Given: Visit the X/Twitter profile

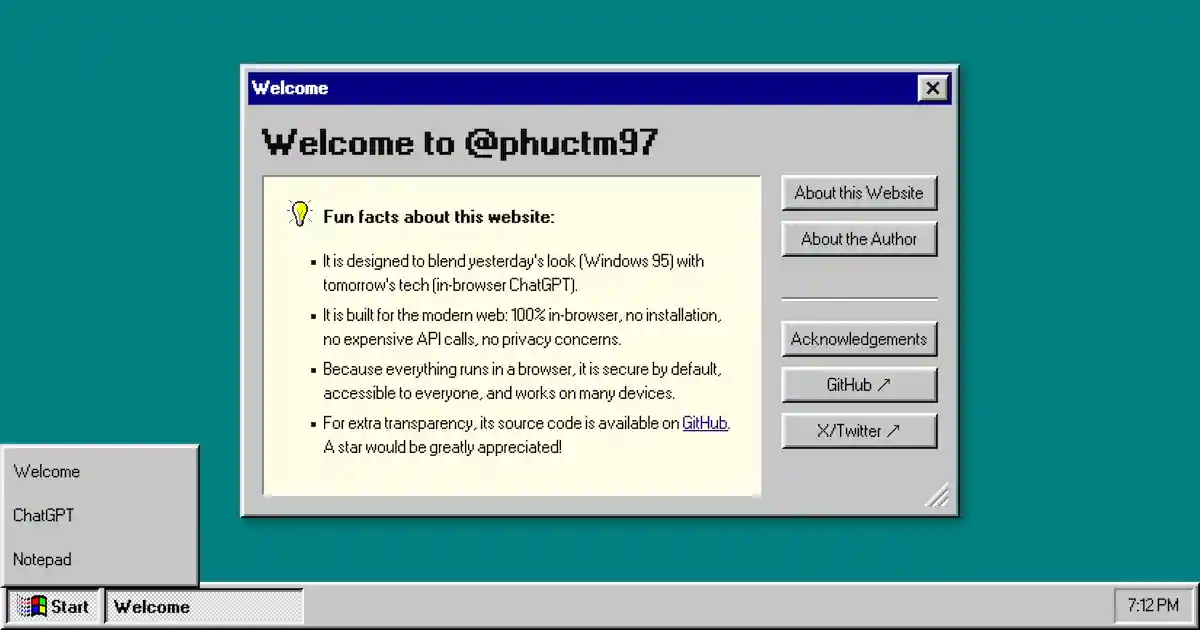Looking at the screenshot, I should [x=859, y=431].
